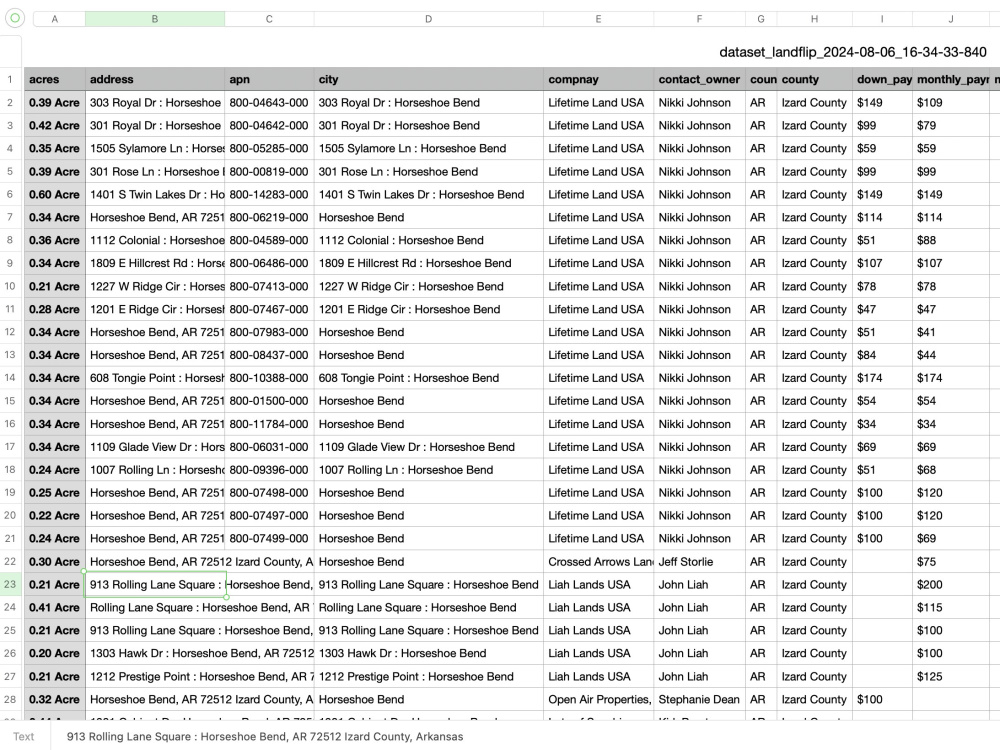The width and height of the screenshot is (1000, 750).
Task: Select monthly payment cell $200
Action: 951,585
